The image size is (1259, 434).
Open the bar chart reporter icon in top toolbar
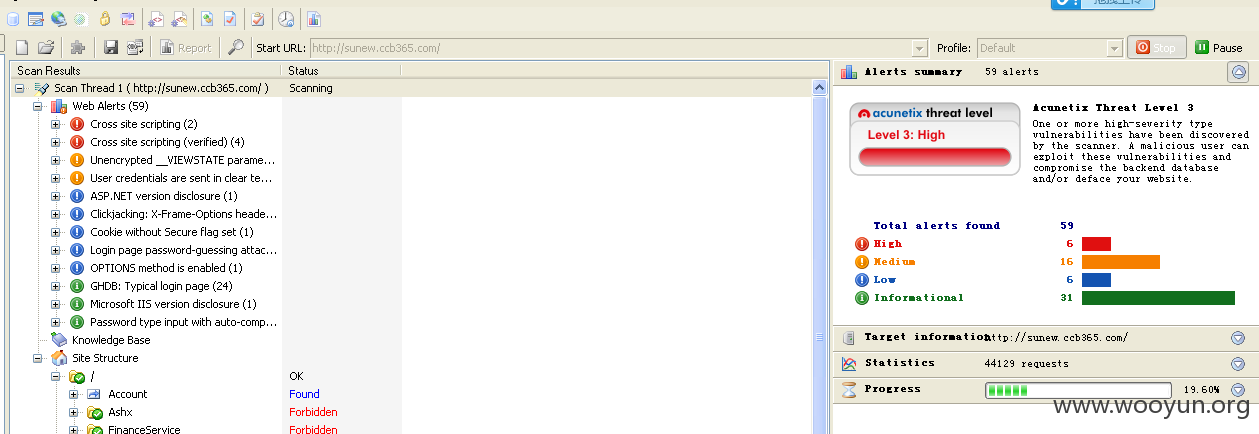tap(313, 18)
